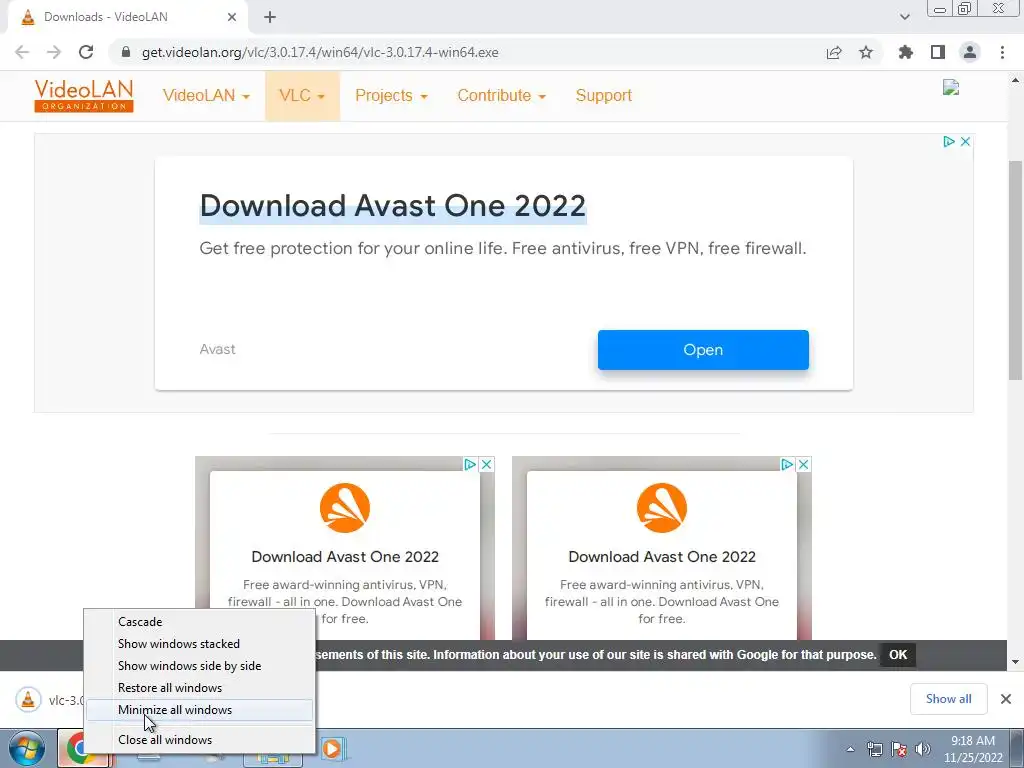Click the Chrome forward arrow
Viewport: 1024px width, 768px height.
coord(54,52)
